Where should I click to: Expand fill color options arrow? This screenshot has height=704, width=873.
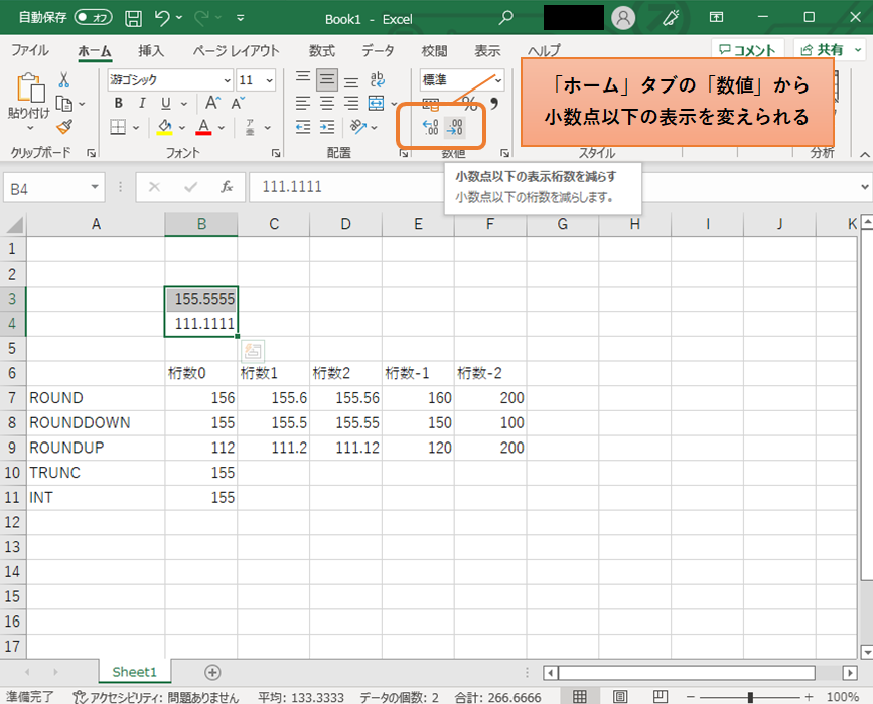tap(182, 128)
